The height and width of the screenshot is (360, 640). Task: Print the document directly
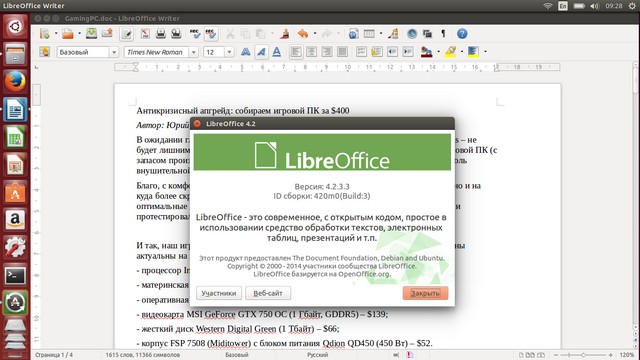coord(161,34)
